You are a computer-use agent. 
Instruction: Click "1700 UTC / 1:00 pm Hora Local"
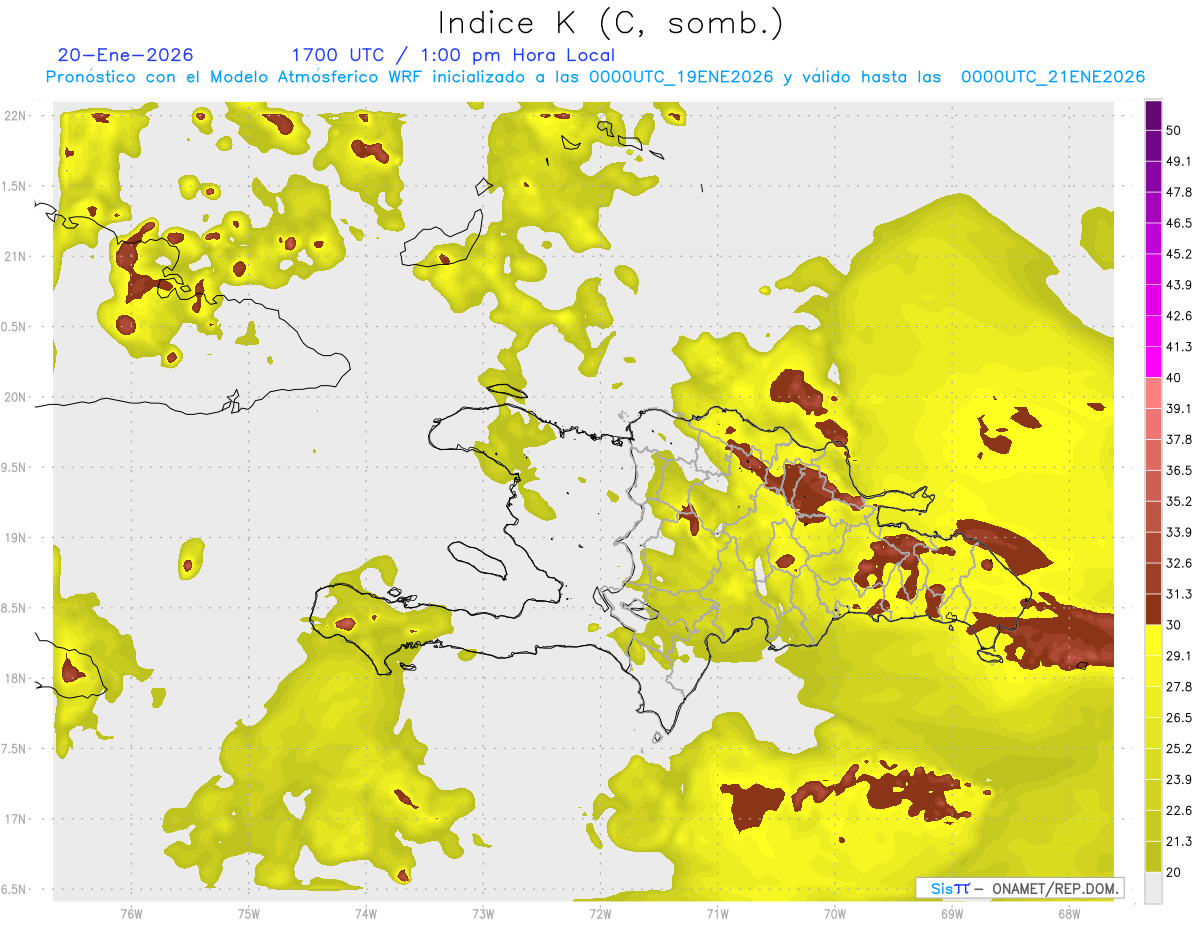tap(453, 55)
